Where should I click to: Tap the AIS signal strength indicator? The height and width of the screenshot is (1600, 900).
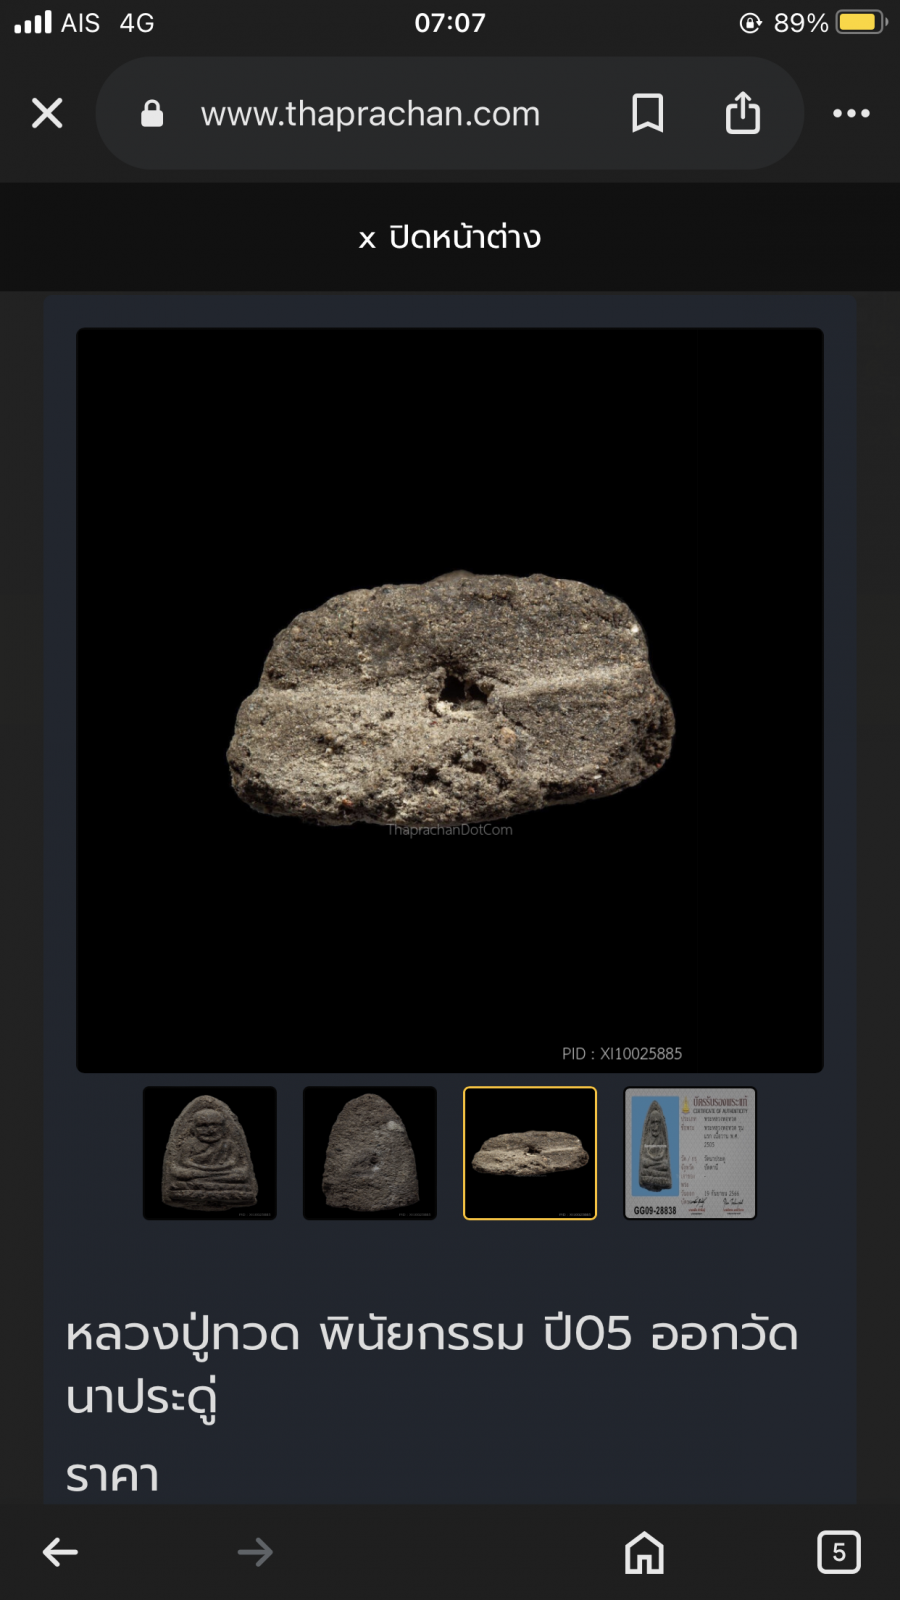(33, 22)
